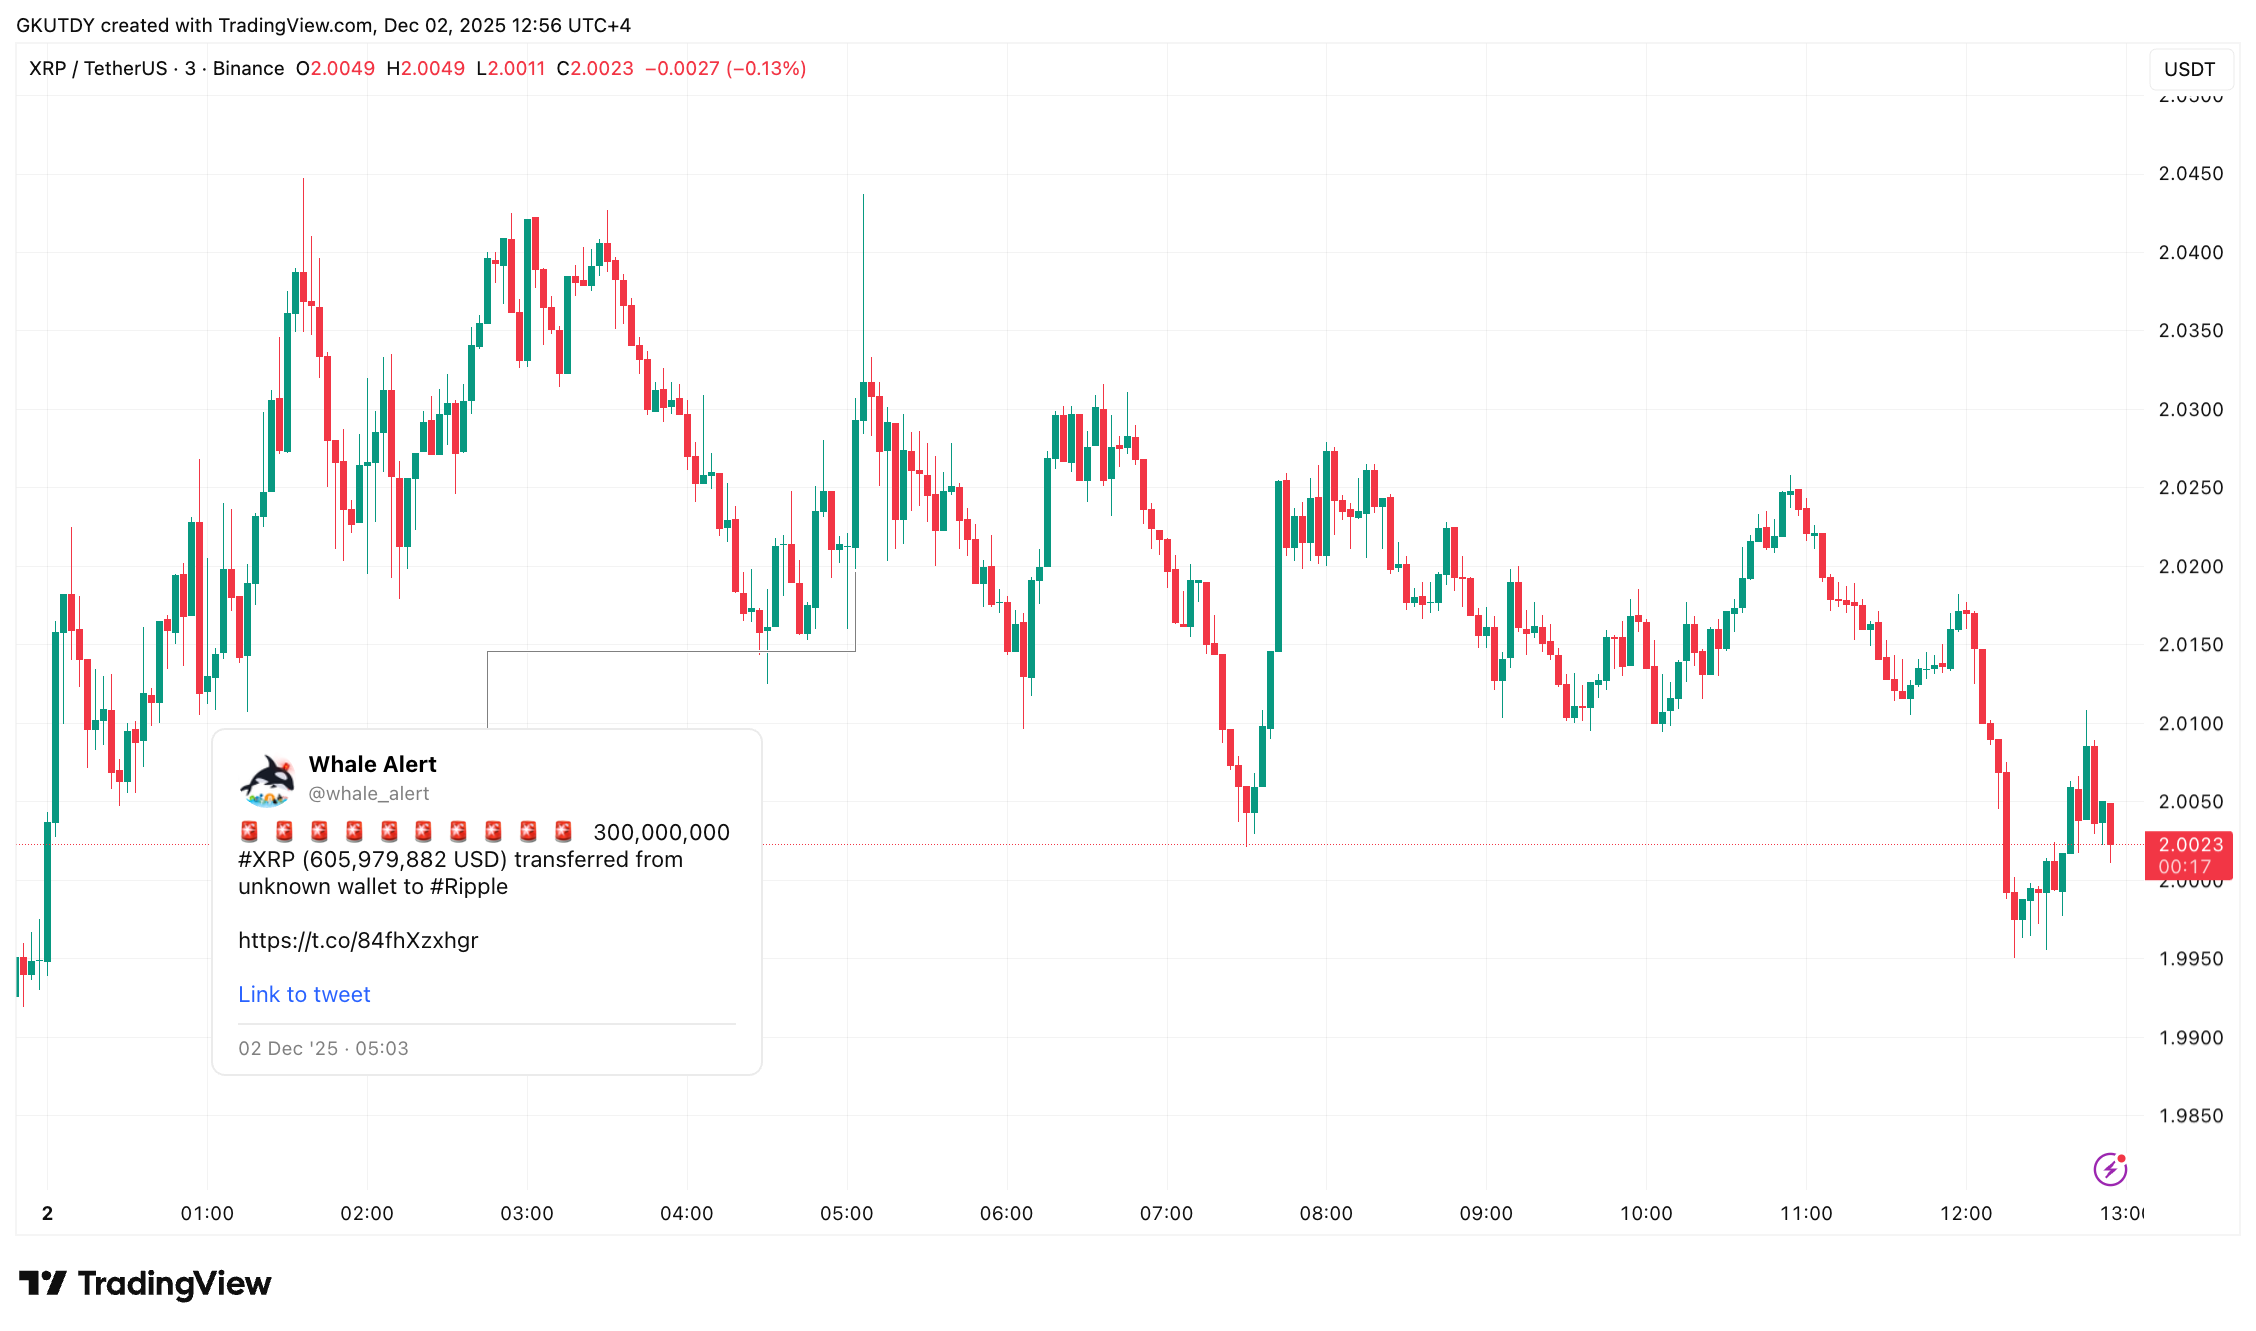Click the 12:00 time axis label
The height and width of the screenshot is (1331, 2256).
(x=1966, y=1213)
